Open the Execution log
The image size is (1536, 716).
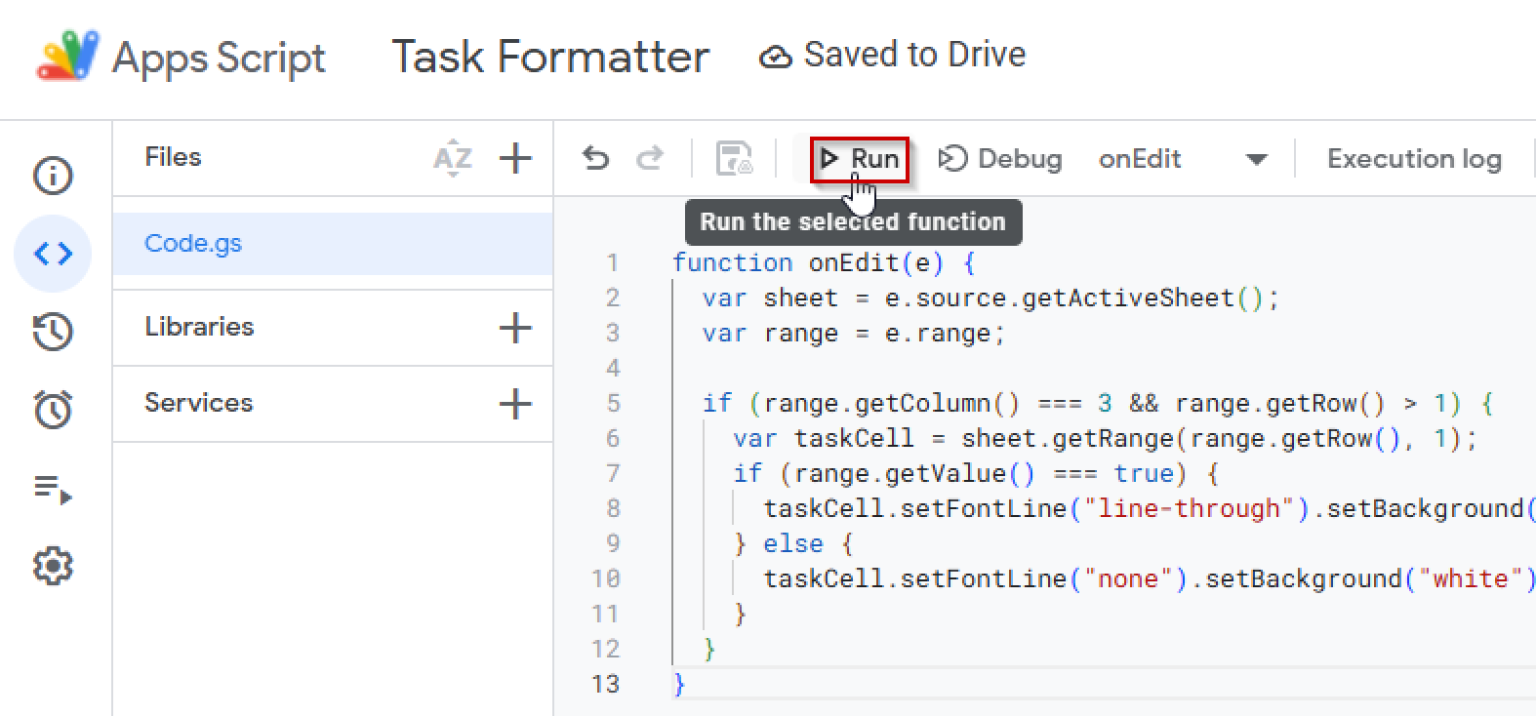click(1413, 159)
